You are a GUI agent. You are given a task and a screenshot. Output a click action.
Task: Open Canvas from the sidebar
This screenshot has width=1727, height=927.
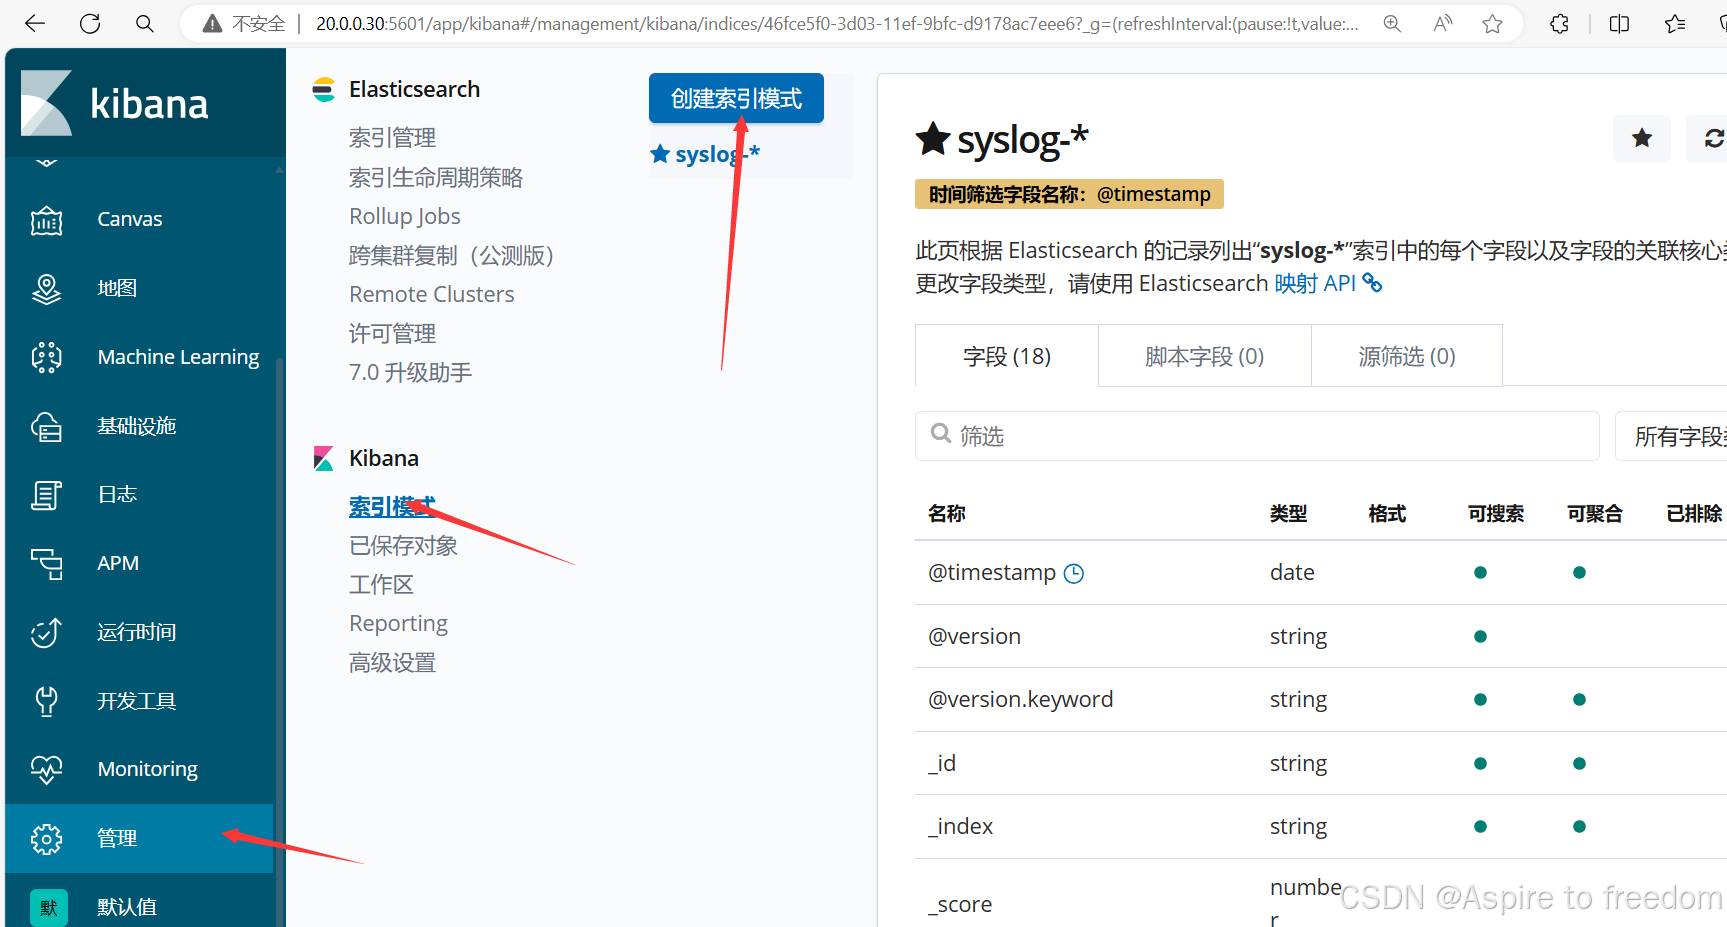tap(129, 219)
